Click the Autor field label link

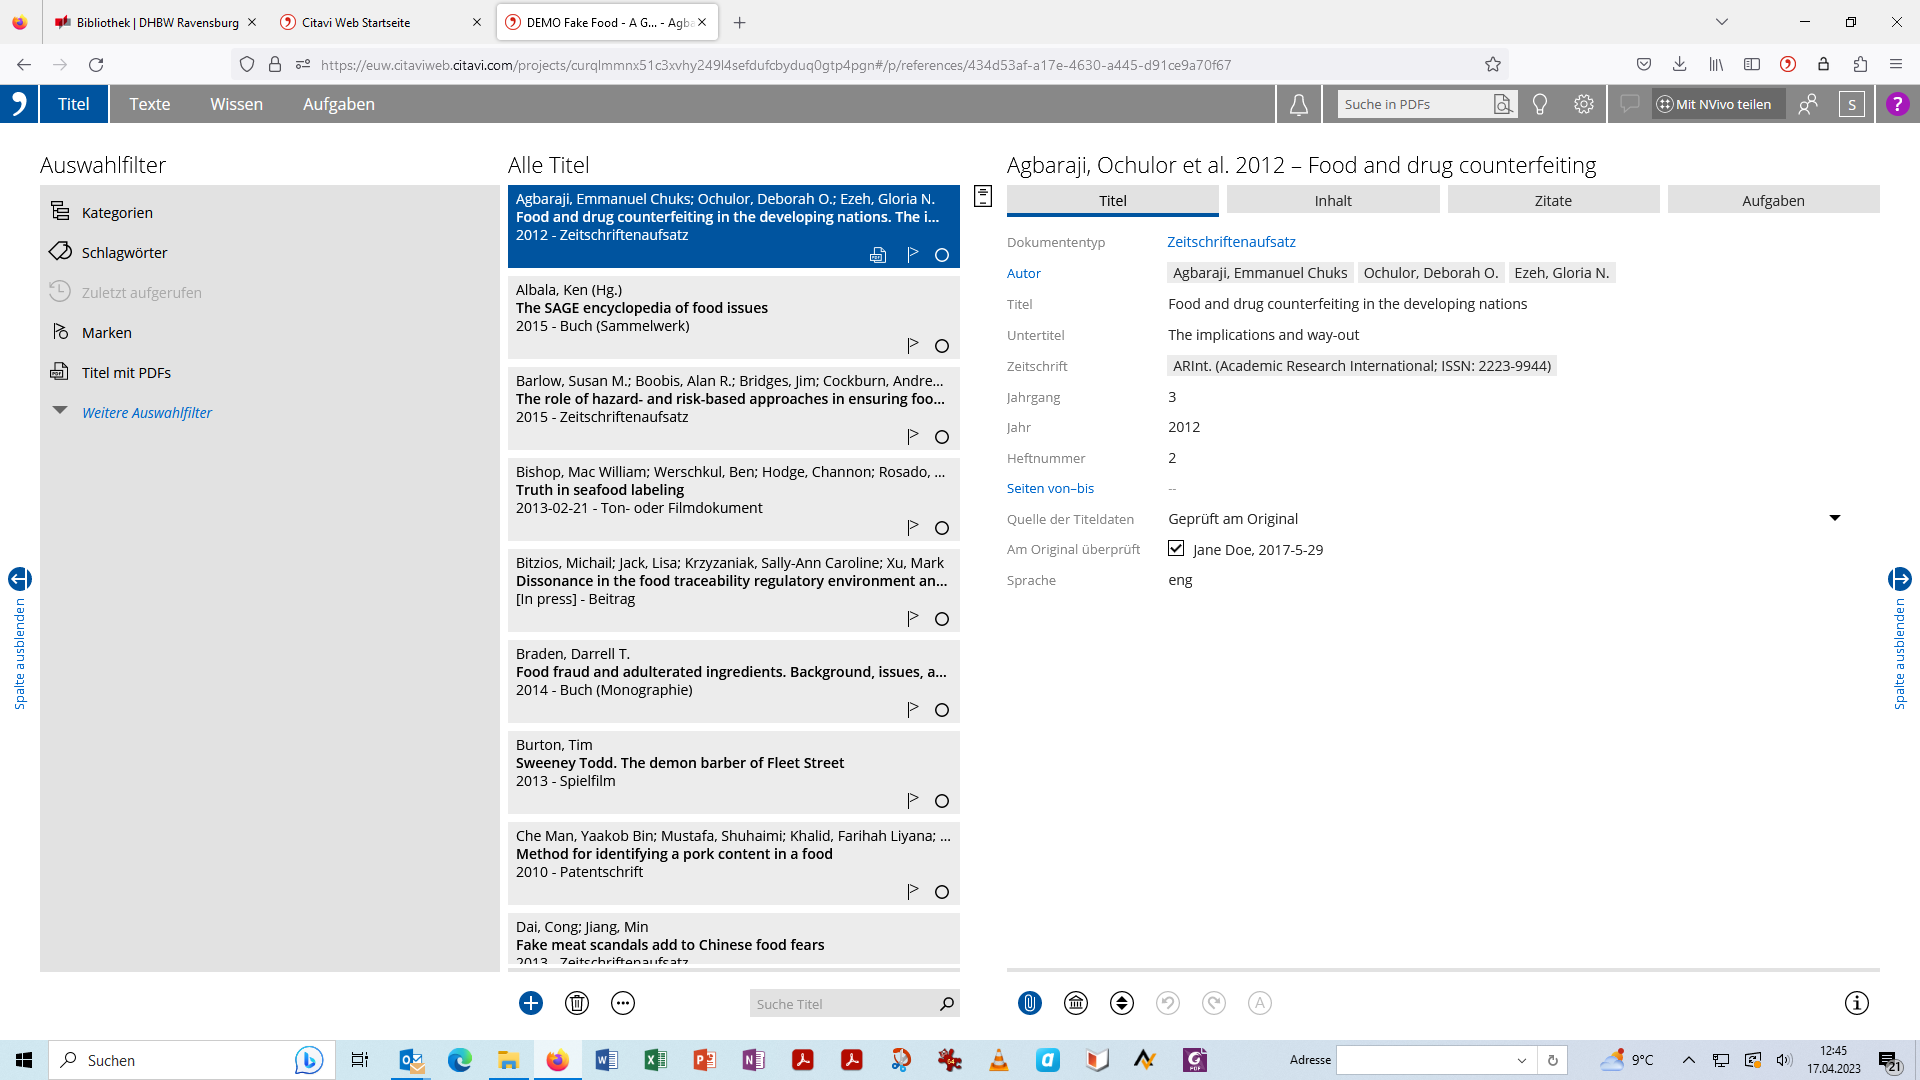(x=1024, y=273)
